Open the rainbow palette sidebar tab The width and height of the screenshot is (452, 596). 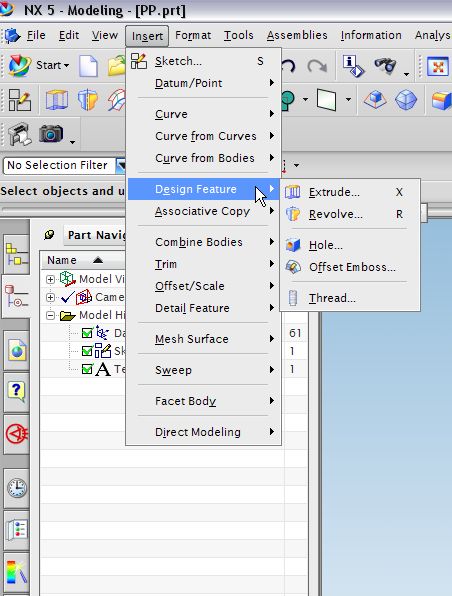17,572
